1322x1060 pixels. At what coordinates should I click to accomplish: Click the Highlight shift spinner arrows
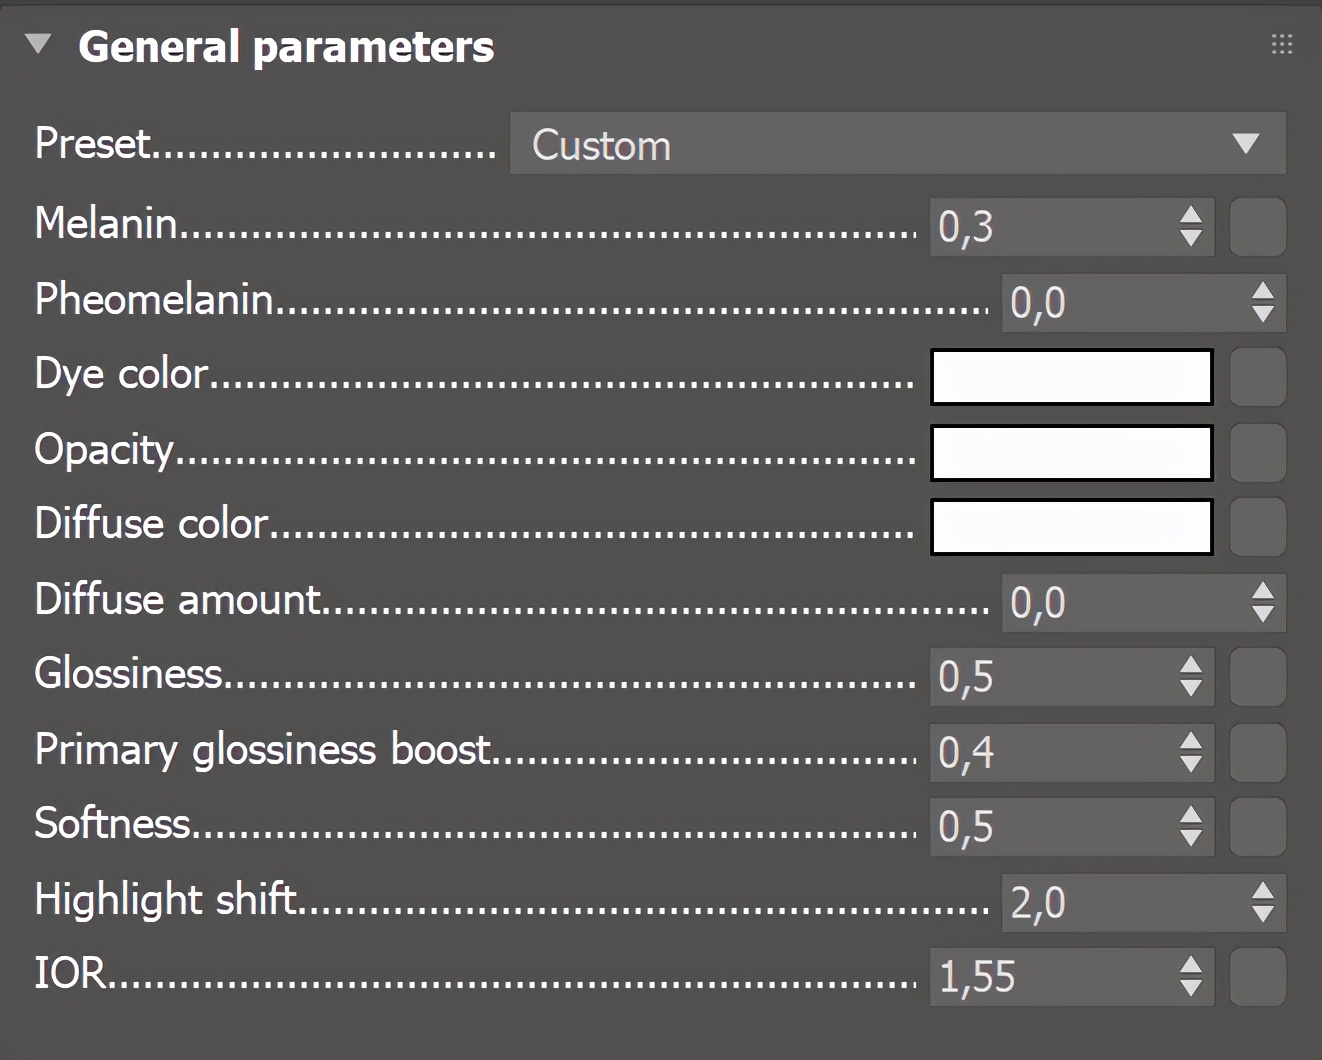[x=1263, y=902]
